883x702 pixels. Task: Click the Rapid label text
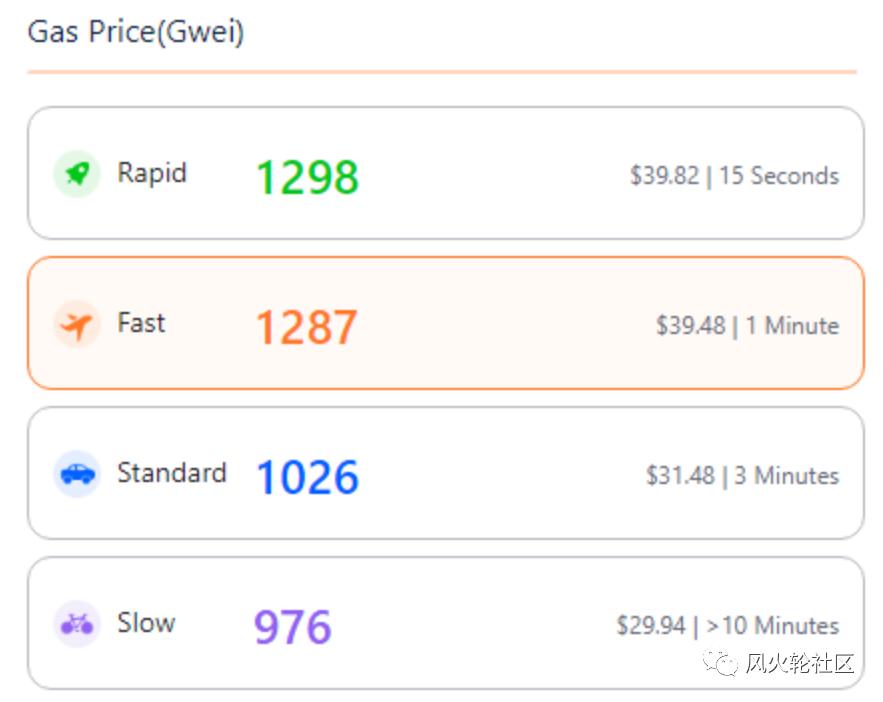tap(152, 173)
